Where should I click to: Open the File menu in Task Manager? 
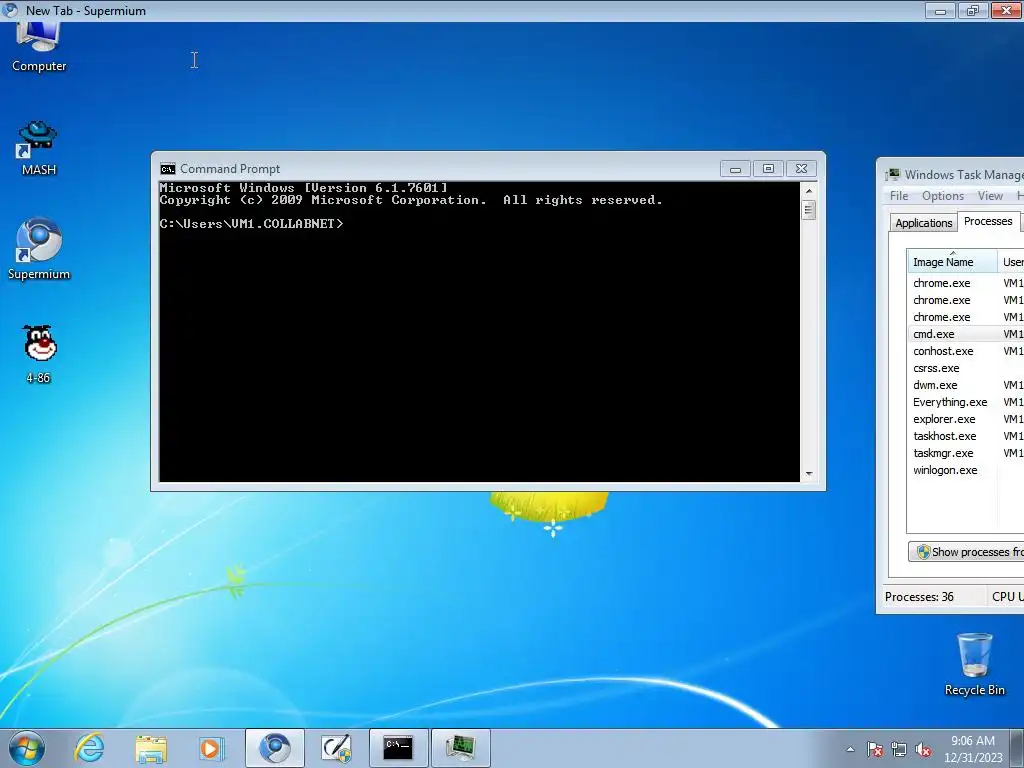tap(899, 196)
